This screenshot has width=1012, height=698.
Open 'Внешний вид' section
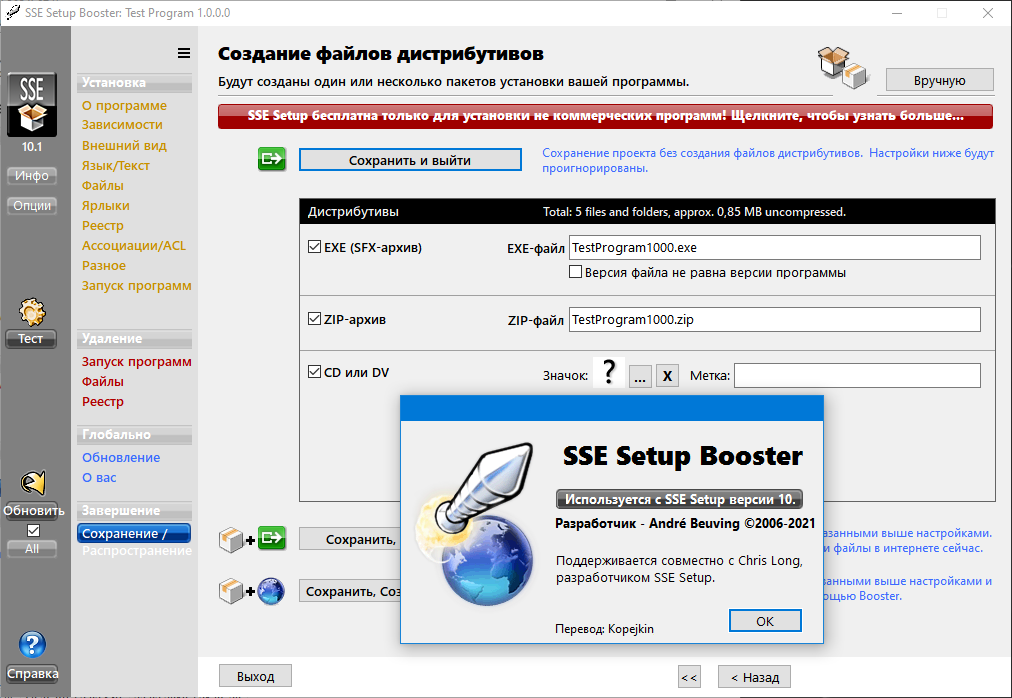pyautogui.click(x=124, y=145)
